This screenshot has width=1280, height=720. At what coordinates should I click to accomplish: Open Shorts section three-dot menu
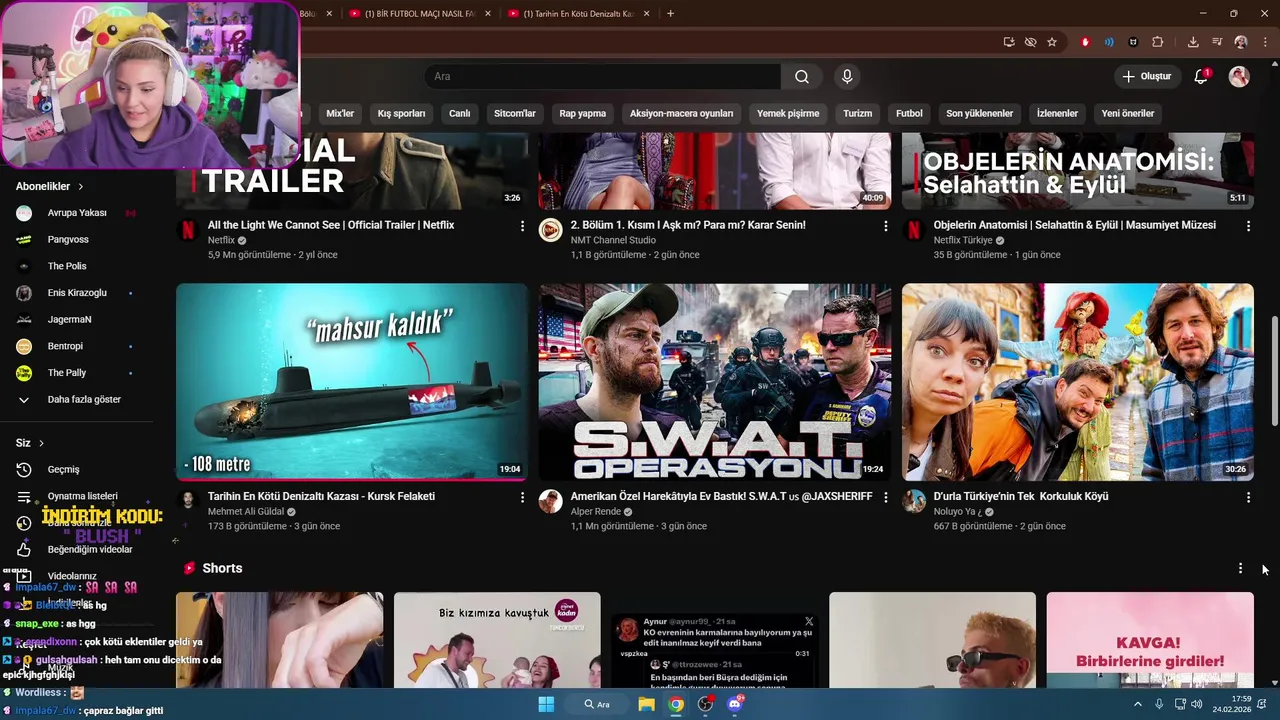pos(1240,568)
